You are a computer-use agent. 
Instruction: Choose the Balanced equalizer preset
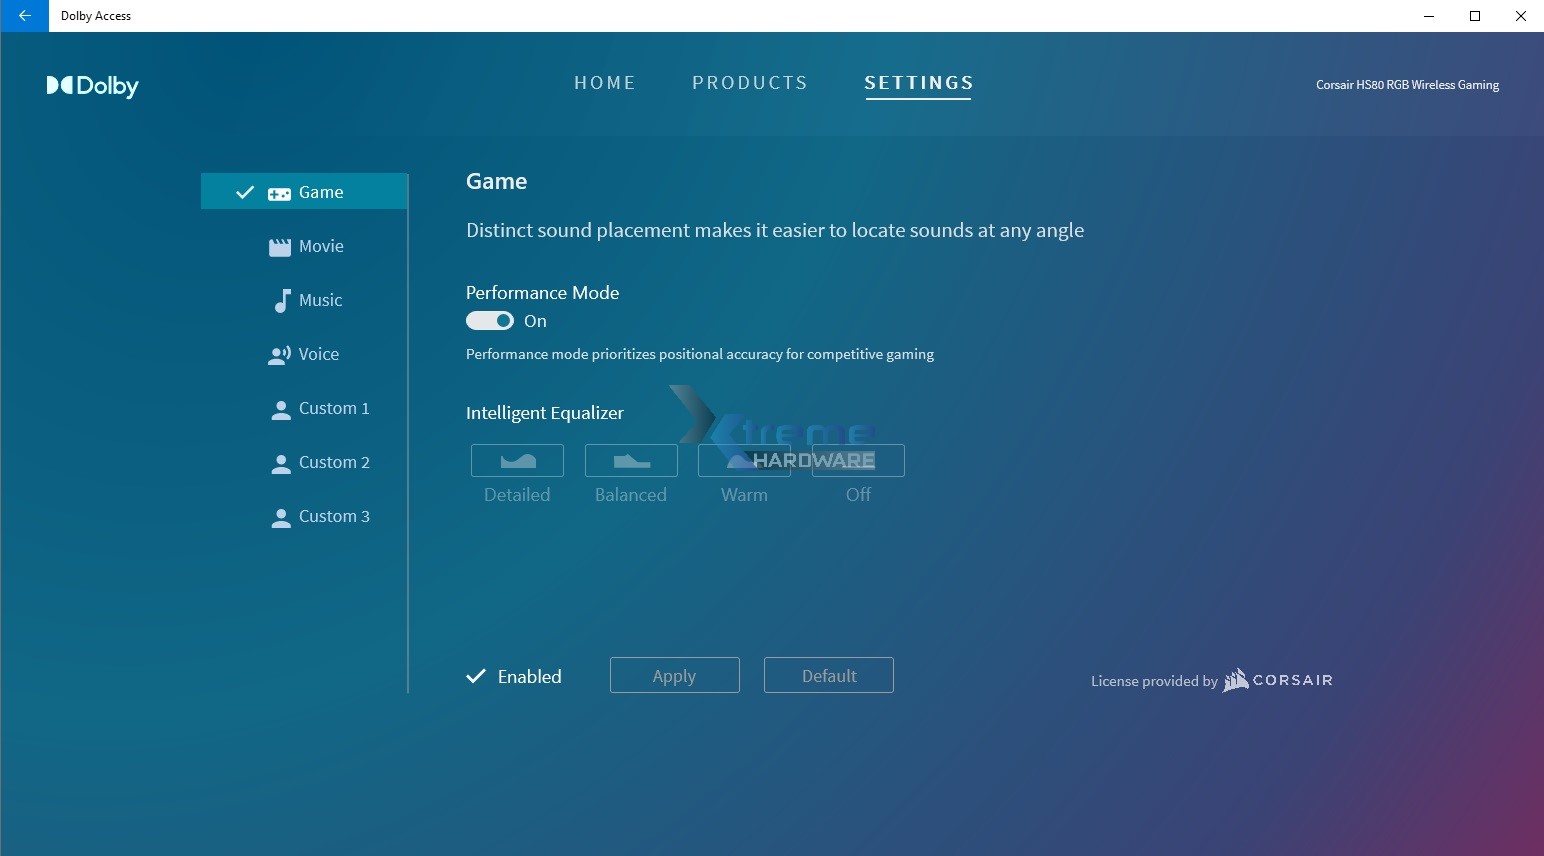(x=631, y=461)
